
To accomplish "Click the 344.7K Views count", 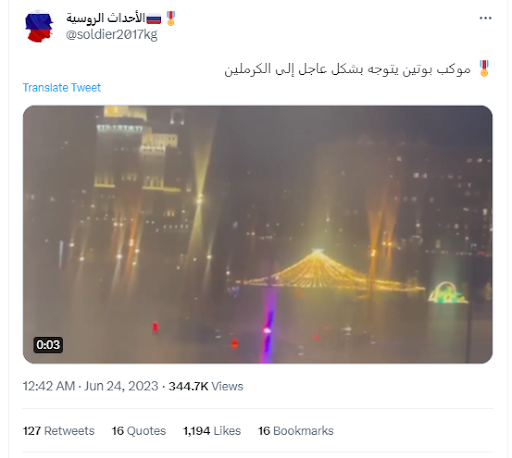I will [x=206, y=386].
